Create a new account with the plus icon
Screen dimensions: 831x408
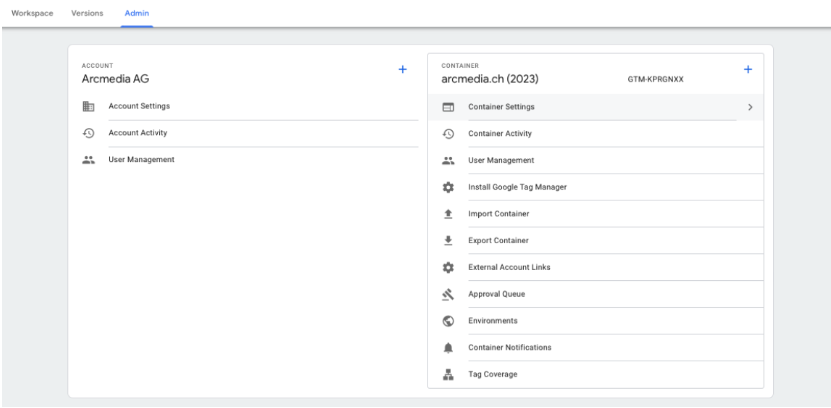click(403, 69)
